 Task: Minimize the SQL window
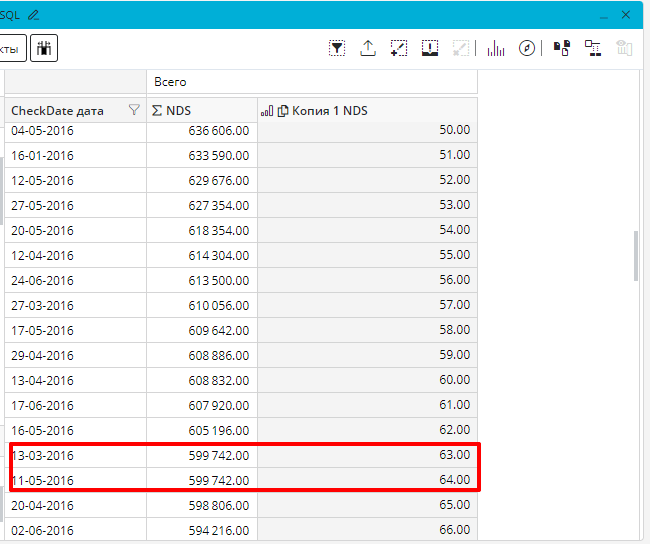[x=602, y=15]
